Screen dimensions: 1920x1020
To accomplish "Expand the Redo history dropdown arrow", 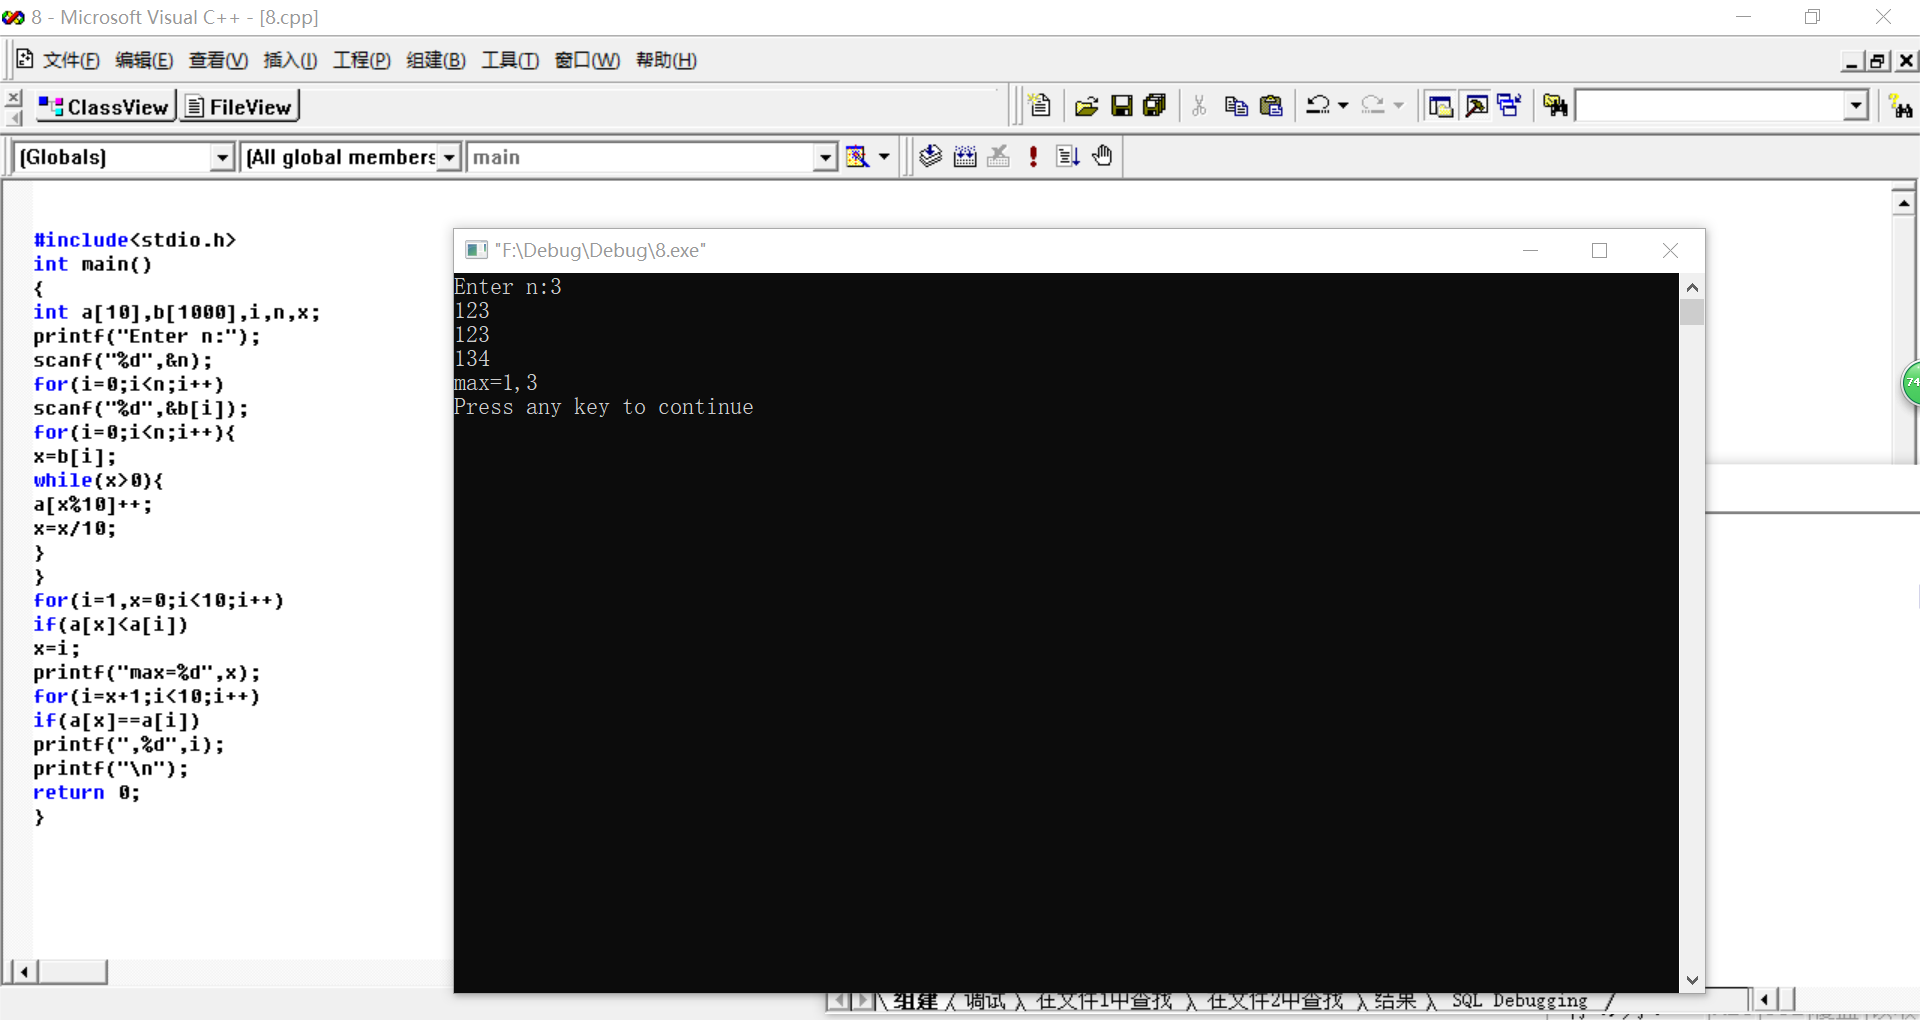I will coord(1398,105).
